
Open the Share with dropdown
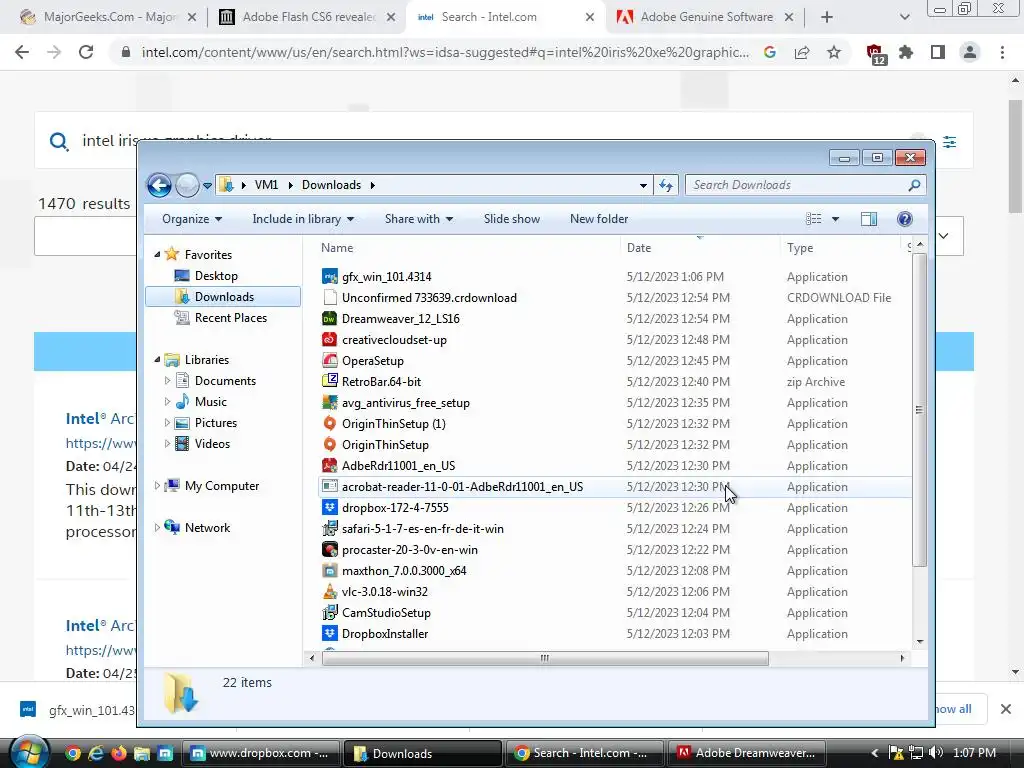pos(419,219)
